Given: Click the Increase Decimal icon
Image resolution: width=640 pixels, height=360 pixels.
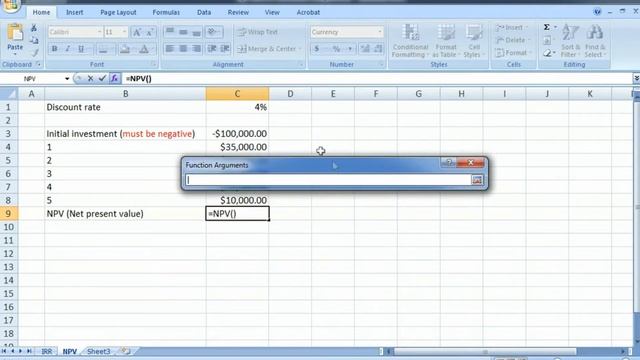Looking at the screenshot, I should pyautogui.click(x=365, y=49).
